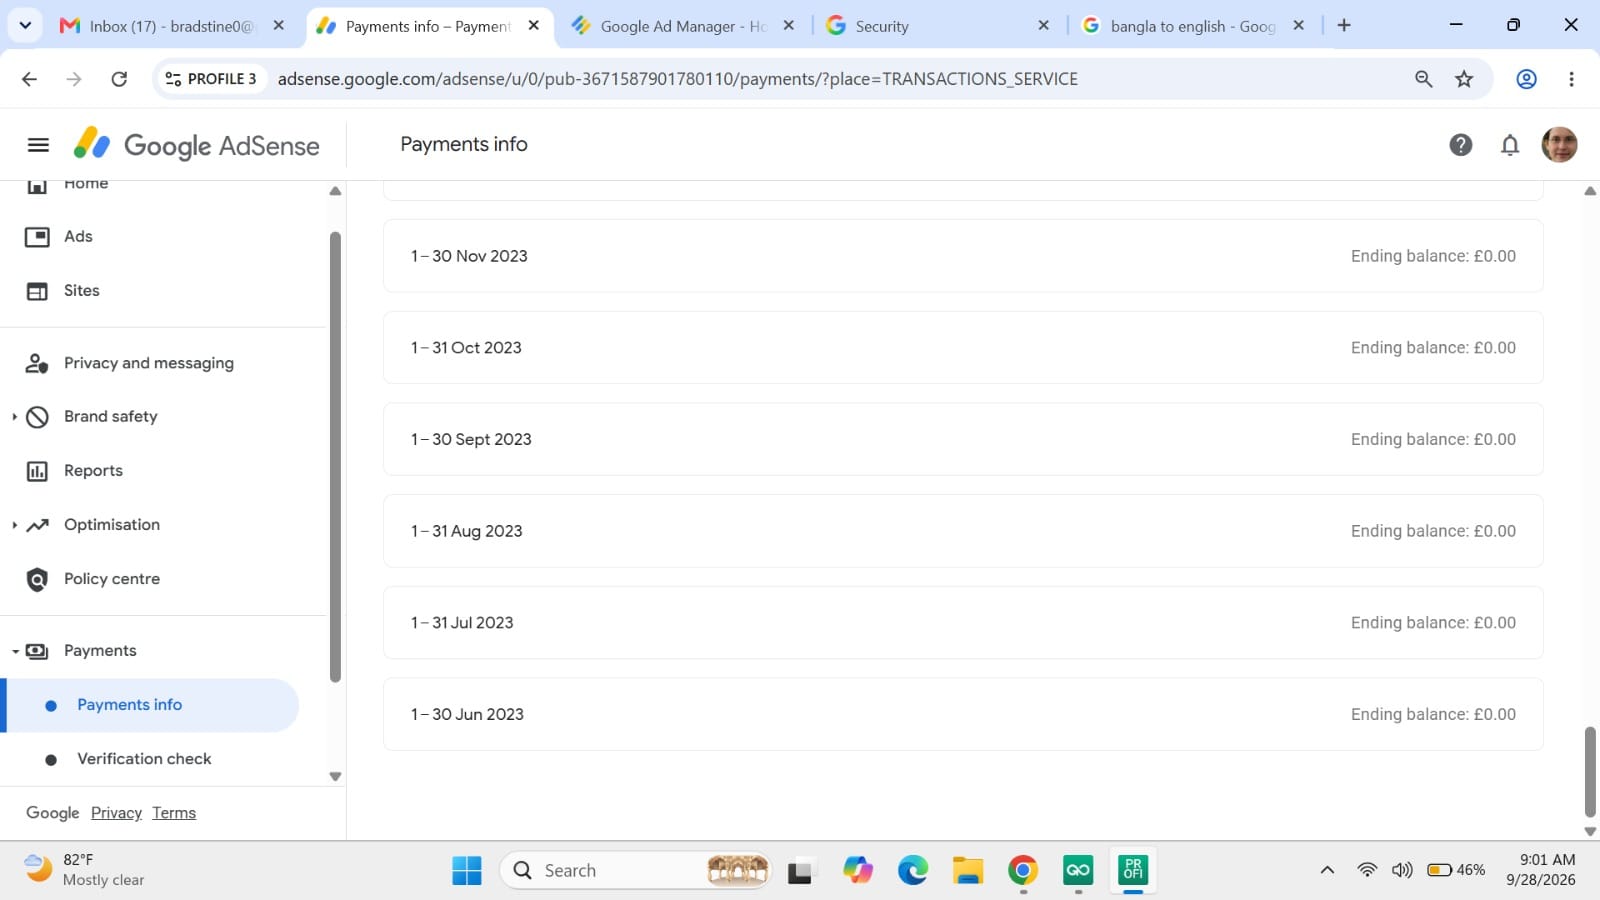Open the Reports chart icon in sidebar
Image resolution: width=1600 pixels, height=900 pixels.
tap(37, 471)
